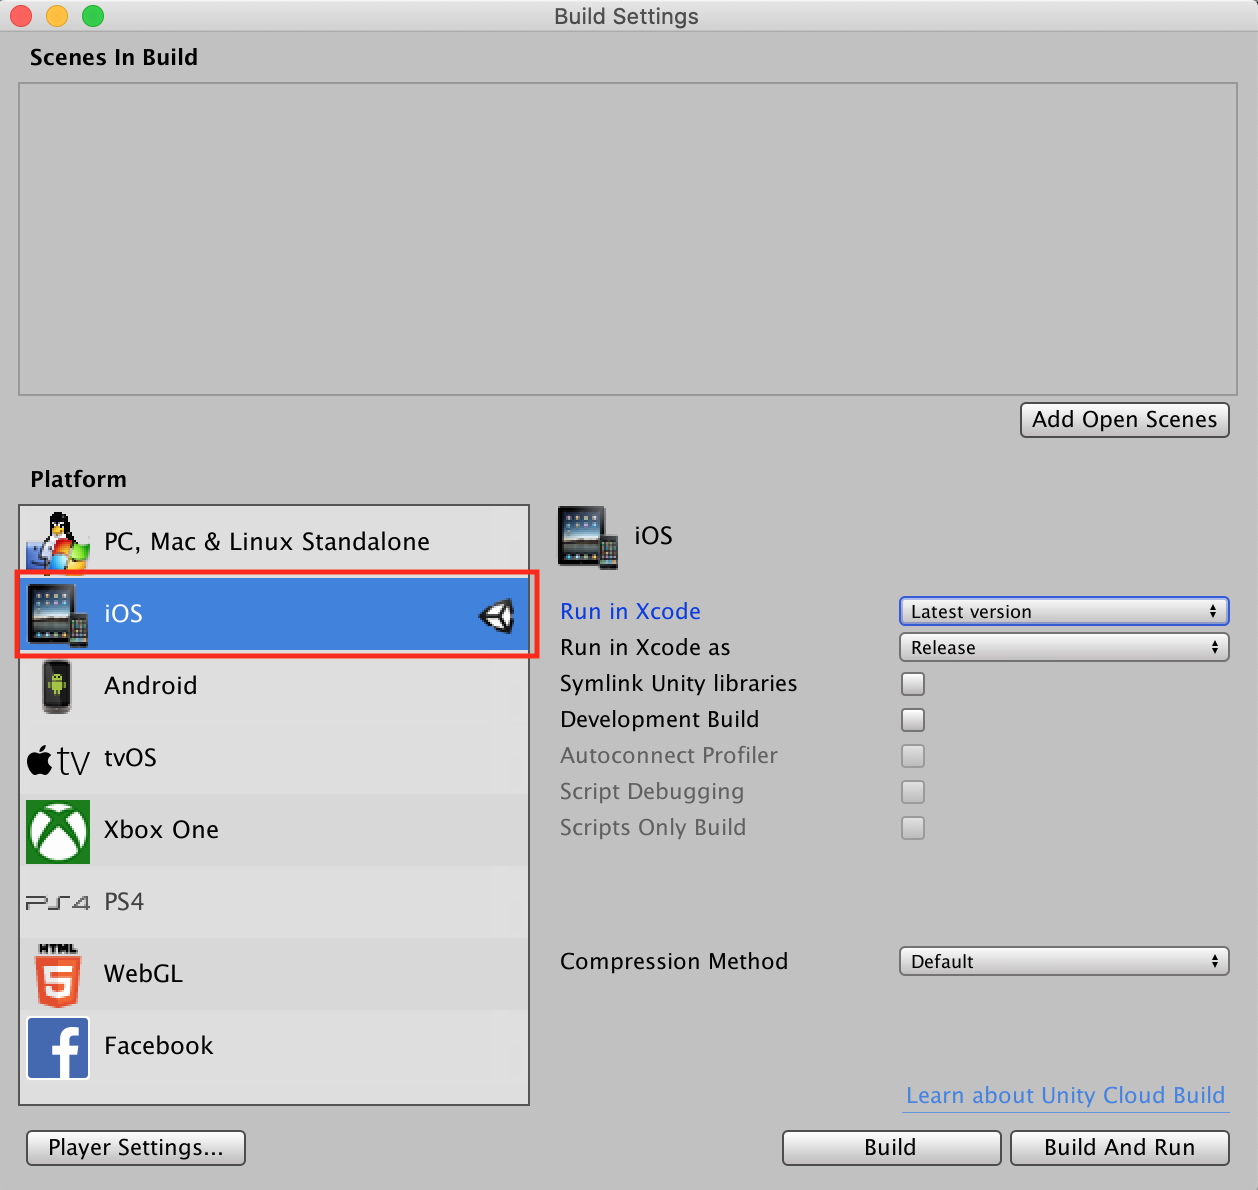Image resolution: width=1258 pixels, height=1190 pixels.
Task: Open the Run in Xcode version dropdown
Action: pos(1064,611)
